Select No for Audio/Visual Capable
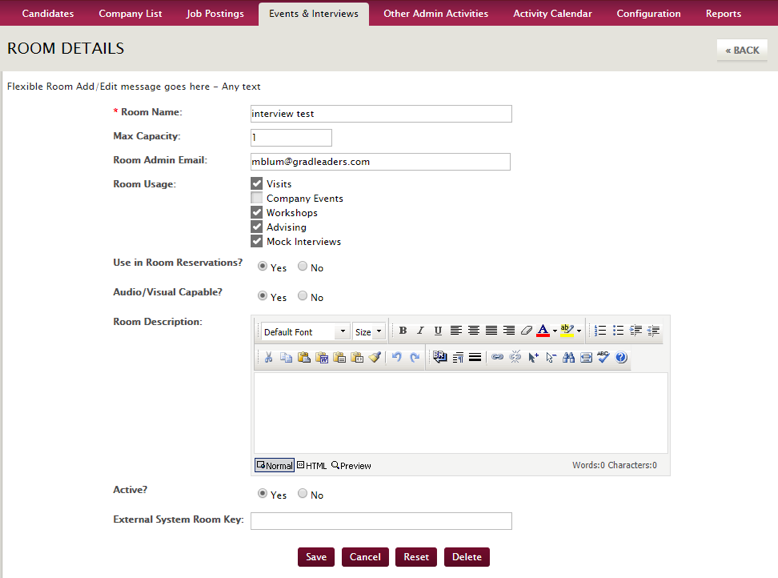This screenshot has width=778, height=578. [x=302, y=296]
